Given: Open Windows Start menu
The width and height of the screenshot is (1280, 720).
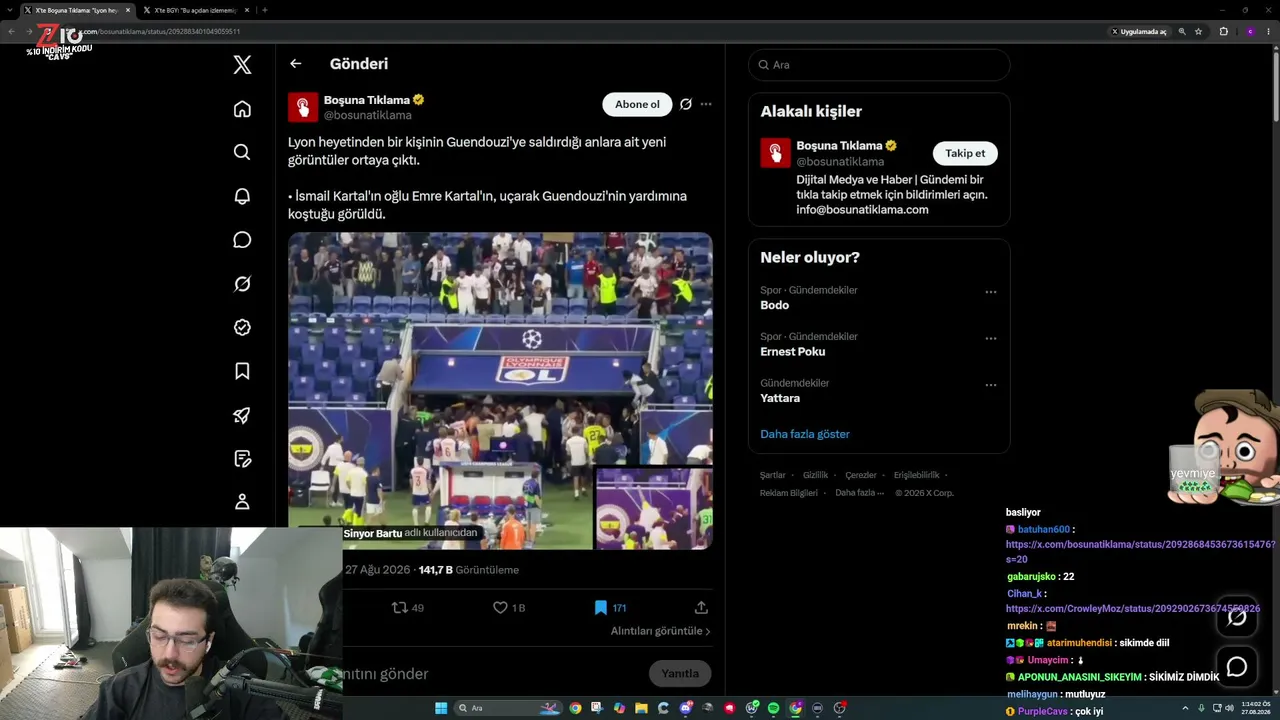Looking at the screenshot, I should (441, 708).
